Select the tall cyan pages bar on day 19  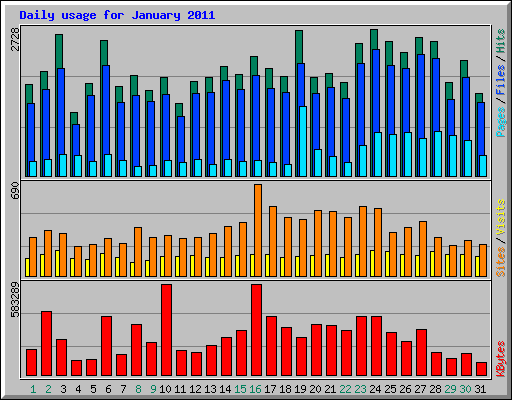[303, 141]
